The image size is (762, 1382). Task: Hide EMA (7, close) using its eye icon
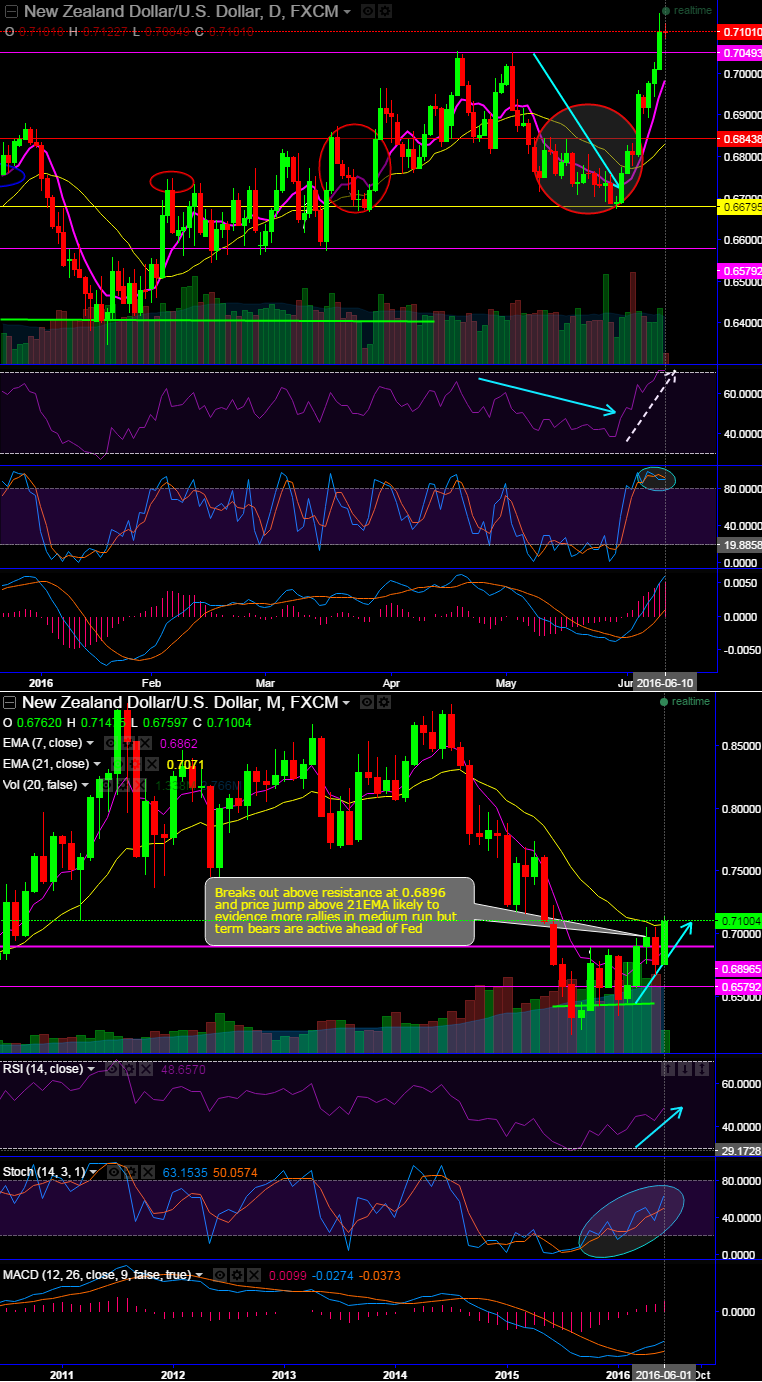click(111, 743)
